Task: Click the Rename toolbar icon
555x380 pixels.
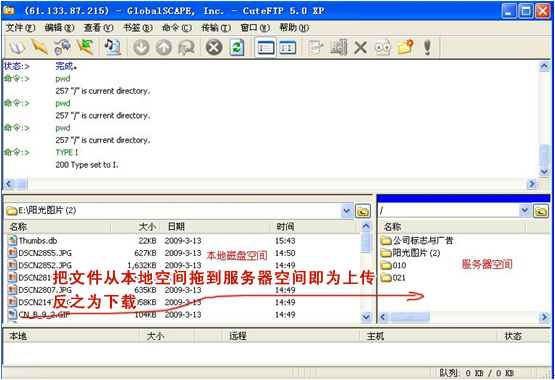Action: coord(338,47)
